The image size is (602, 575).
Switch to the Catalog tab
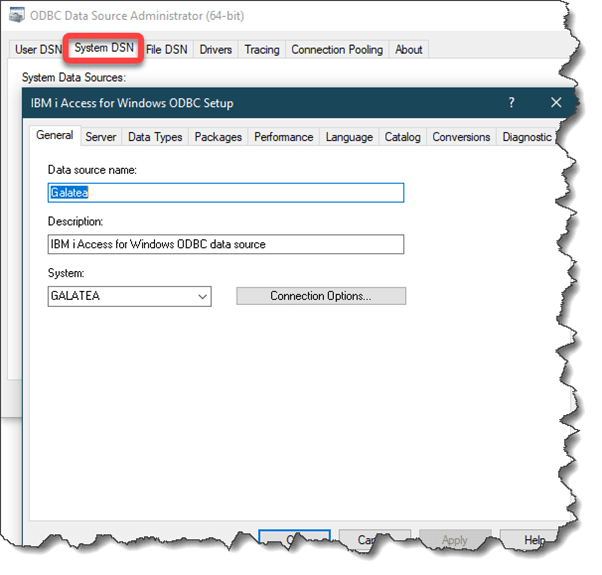coord(403,137)
